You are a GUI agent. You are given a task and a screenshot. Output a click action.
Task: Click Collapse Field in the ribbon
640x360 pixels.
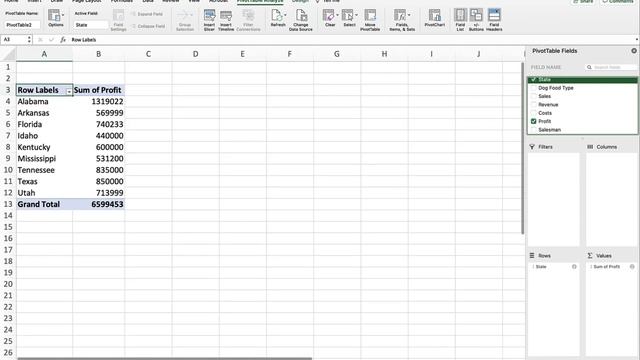148,26
